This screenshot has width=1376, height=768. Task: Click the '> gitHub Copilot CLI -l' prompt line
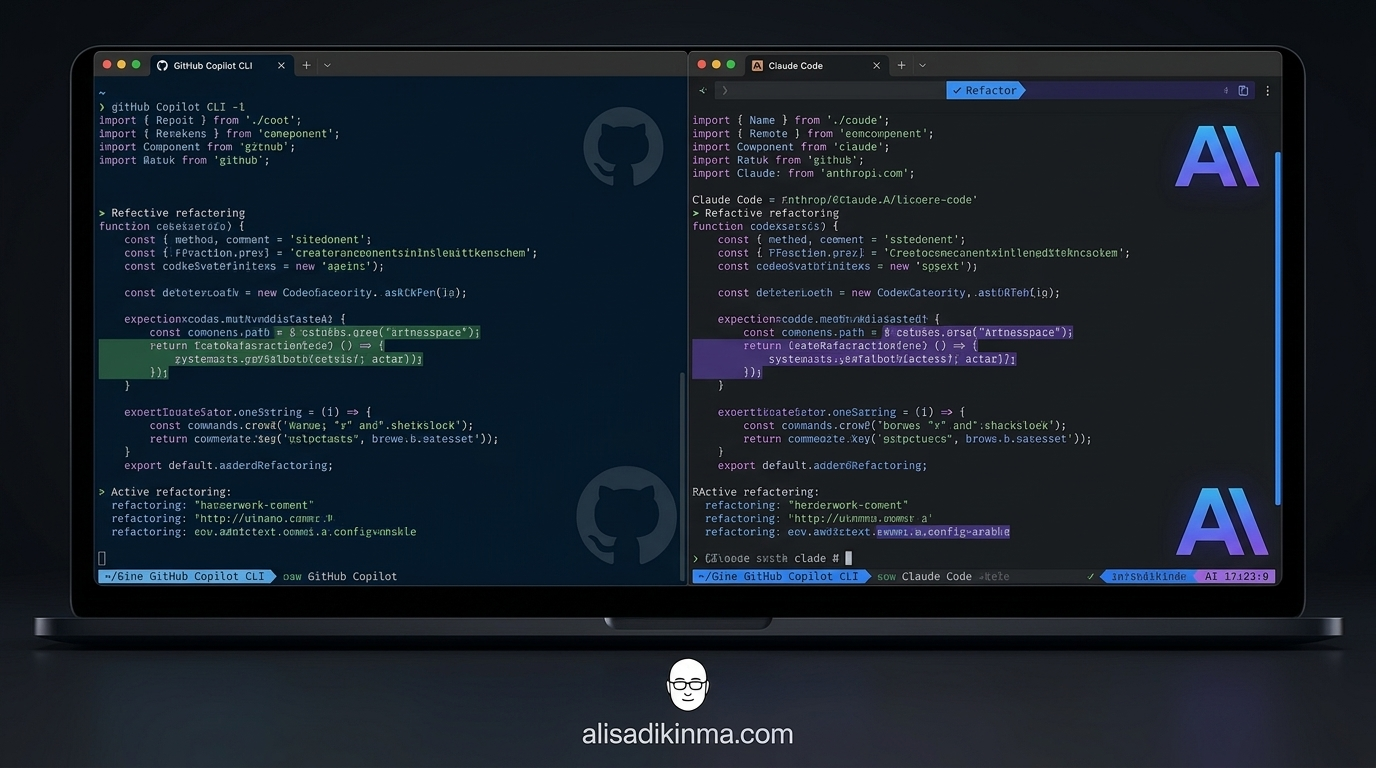pyautogui.click(x=172, y=106)
